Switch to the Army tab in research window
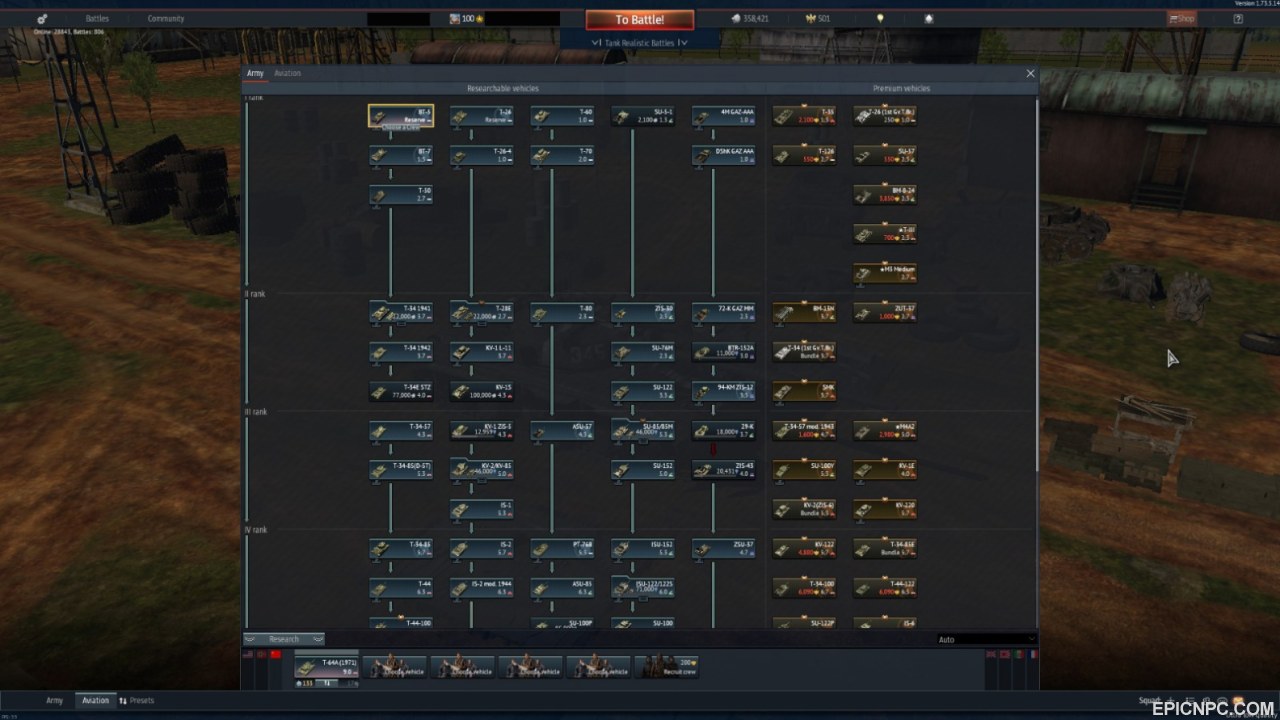Viewport: 1280px width, 720px height. (255, 73)
